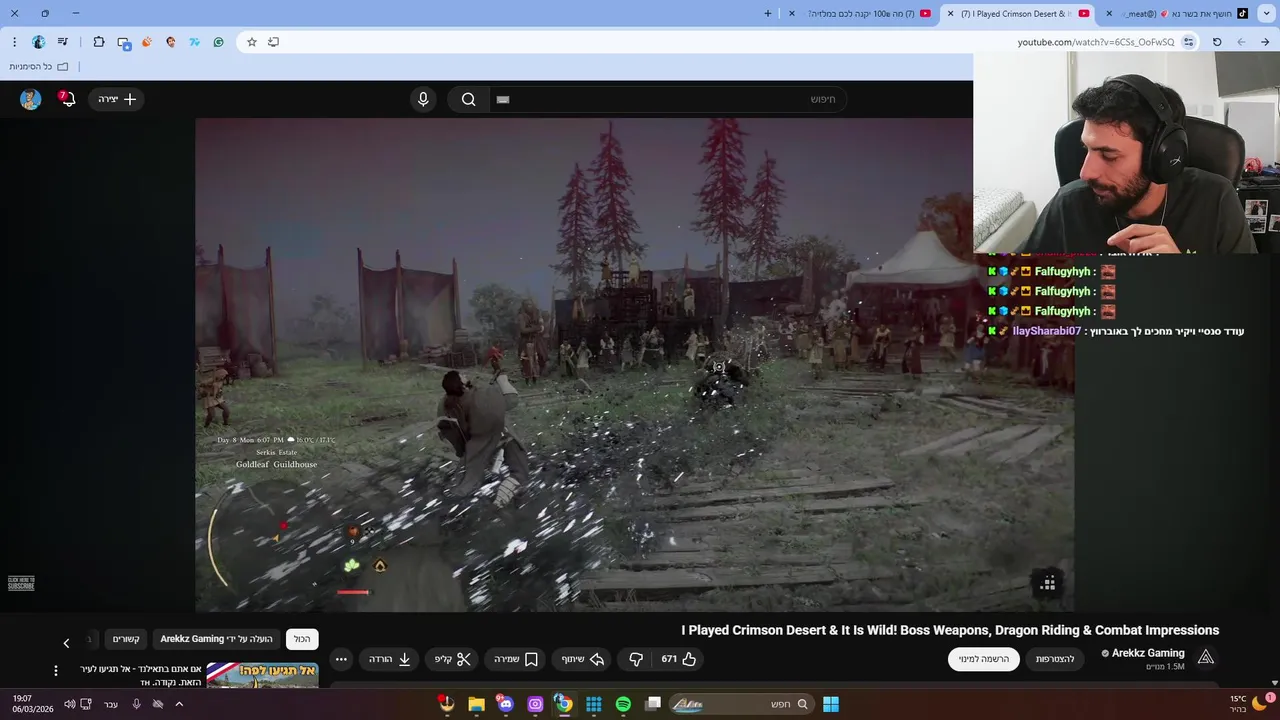Click the orange extension icon in toolbar
The image size is (1280, 720).
pos(147,42)
